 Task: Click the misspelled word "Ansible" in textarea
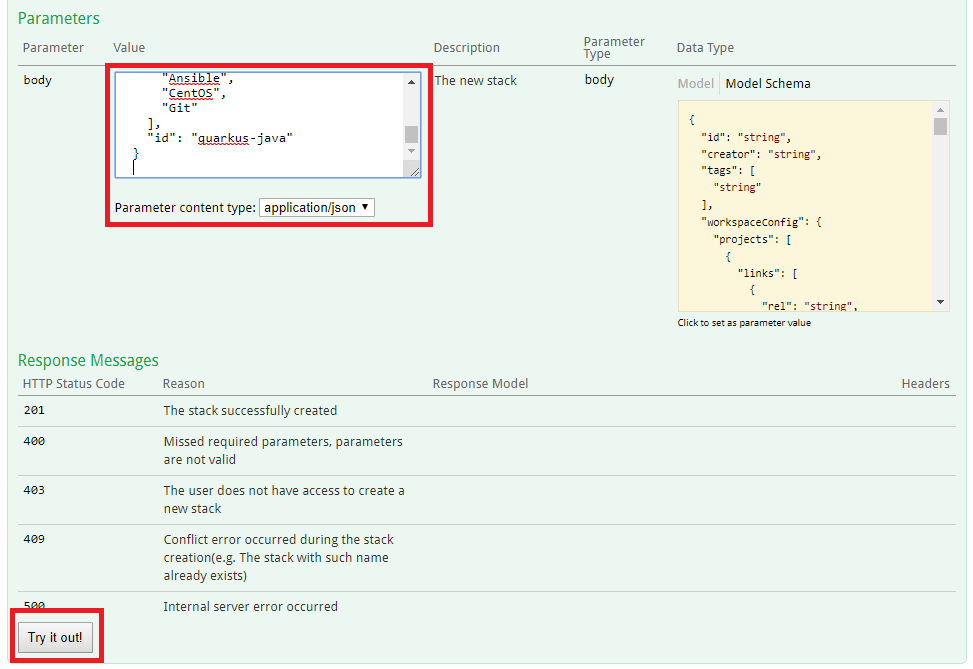(x=194, y=79)
